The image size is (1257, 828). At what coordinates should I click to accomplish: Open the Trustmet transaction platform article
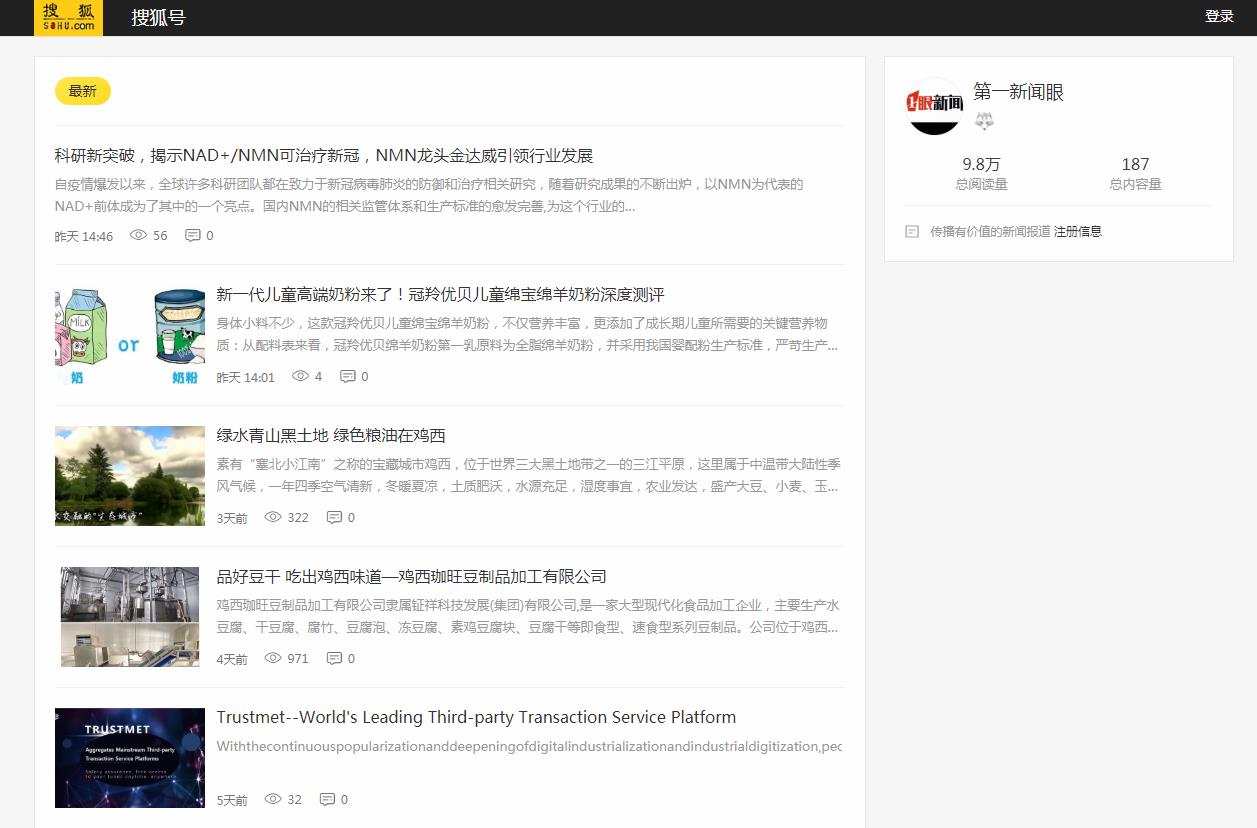coord(476,717)
